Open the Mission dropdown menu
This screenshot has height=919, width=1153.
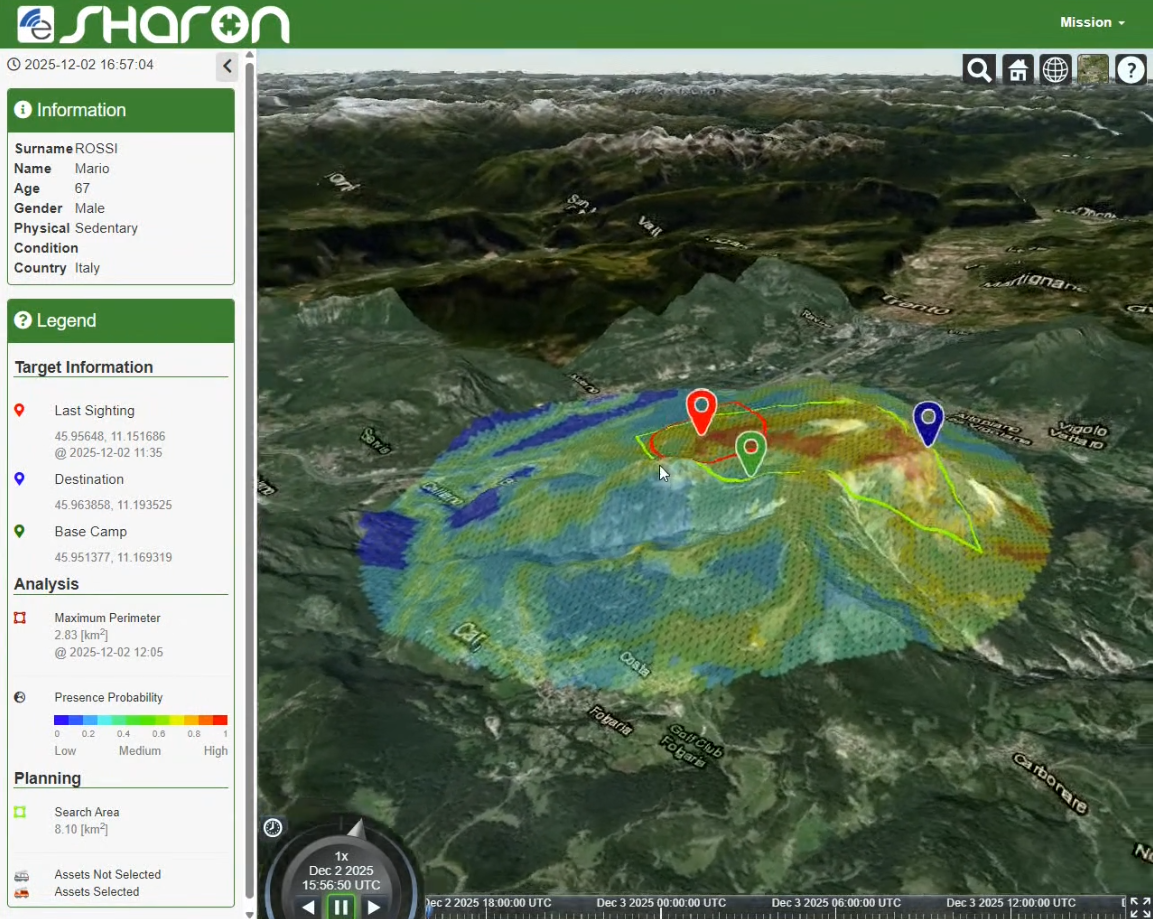pyautogui.click(x=1092, y=22)
